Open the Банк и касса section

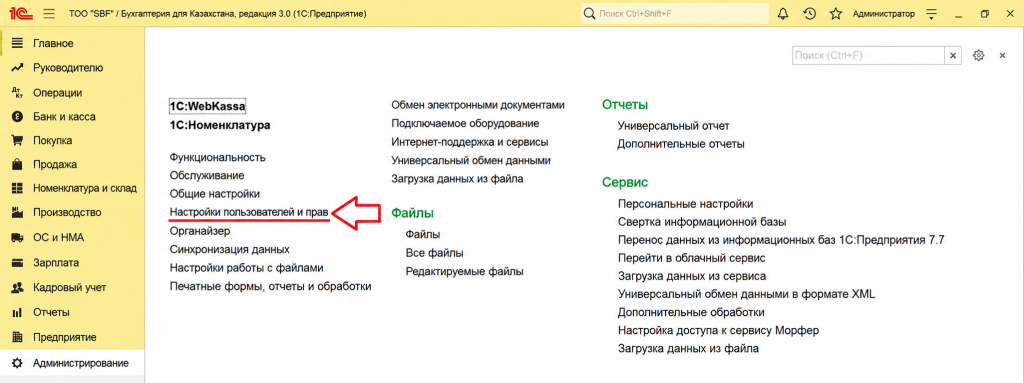[64, 117]
